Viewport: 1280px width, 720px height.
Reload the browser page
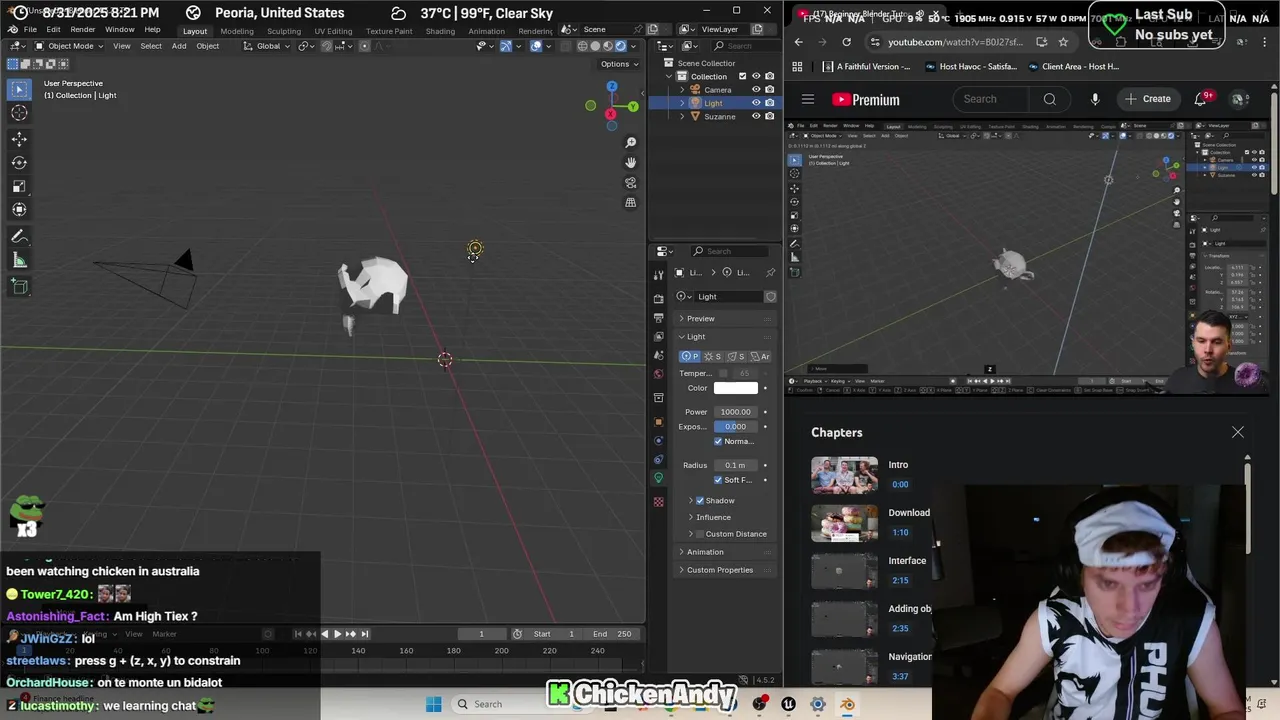pos(846,42)
